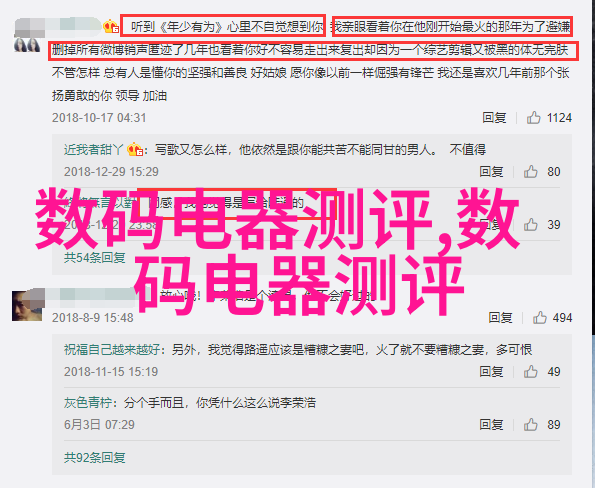Screen dimensions: 595x488
Task: Reply to 灰色青柠's comment from 6月3日
Action: click(x=491, y=424)
